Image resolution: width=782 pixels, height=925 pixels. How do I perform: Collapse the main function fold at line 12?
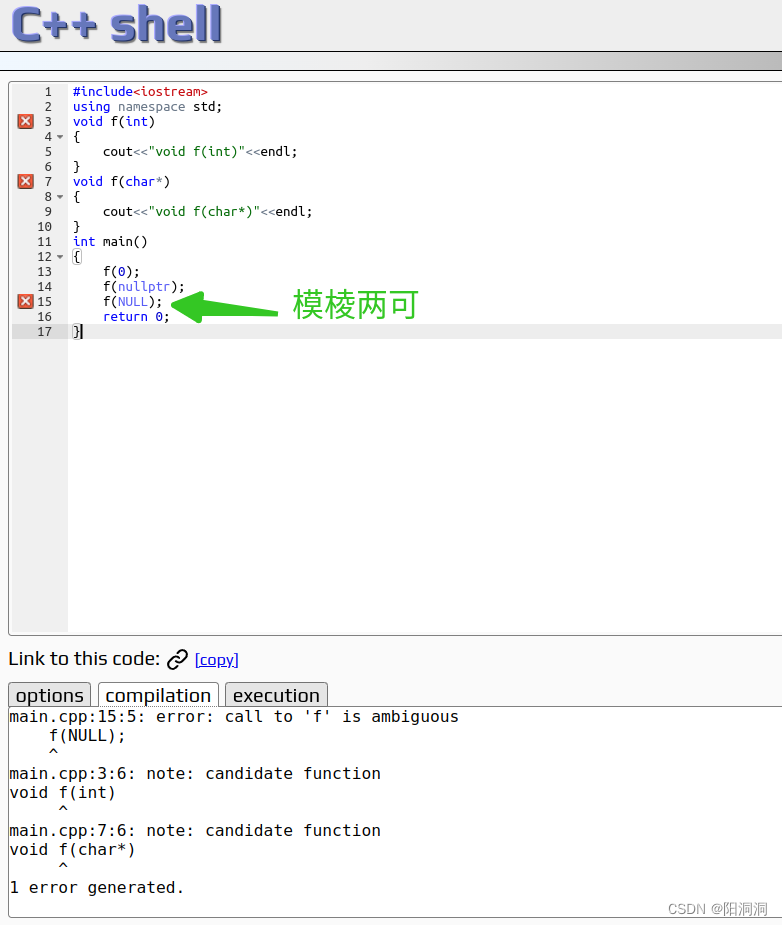[60, 257]
